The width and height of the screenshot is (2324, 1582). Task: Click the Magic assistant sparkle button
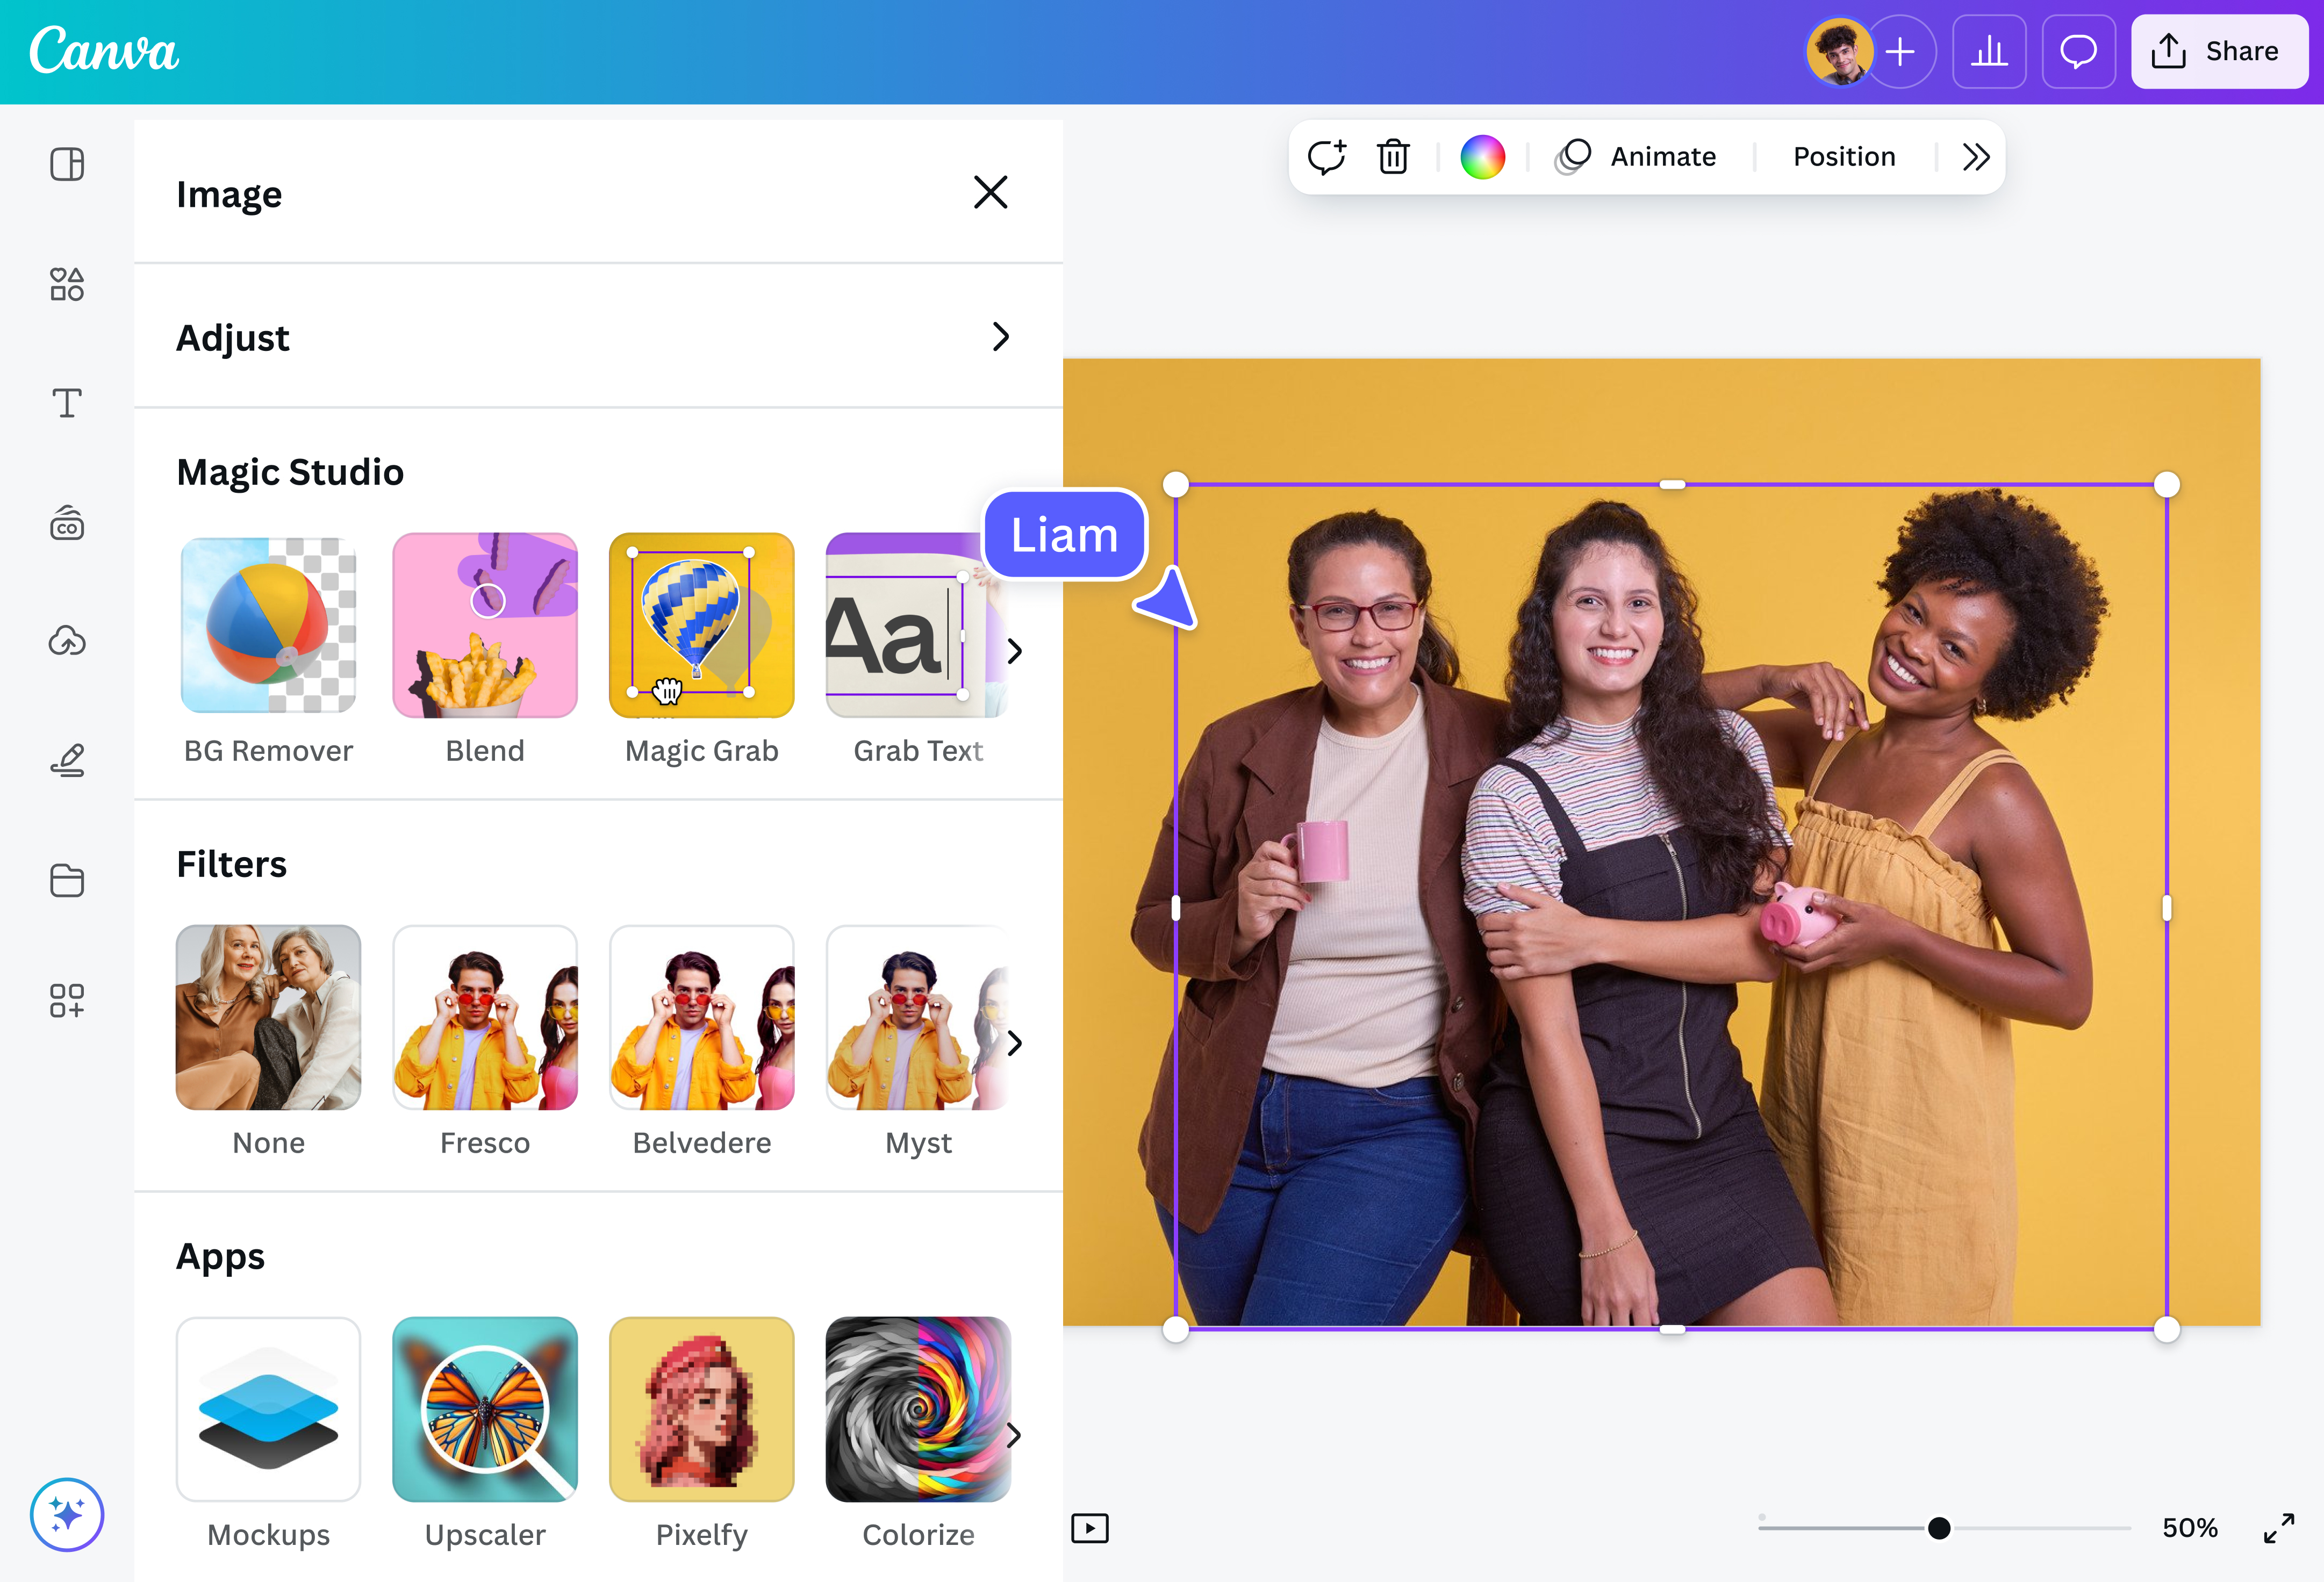click(x=67, y=1514)
